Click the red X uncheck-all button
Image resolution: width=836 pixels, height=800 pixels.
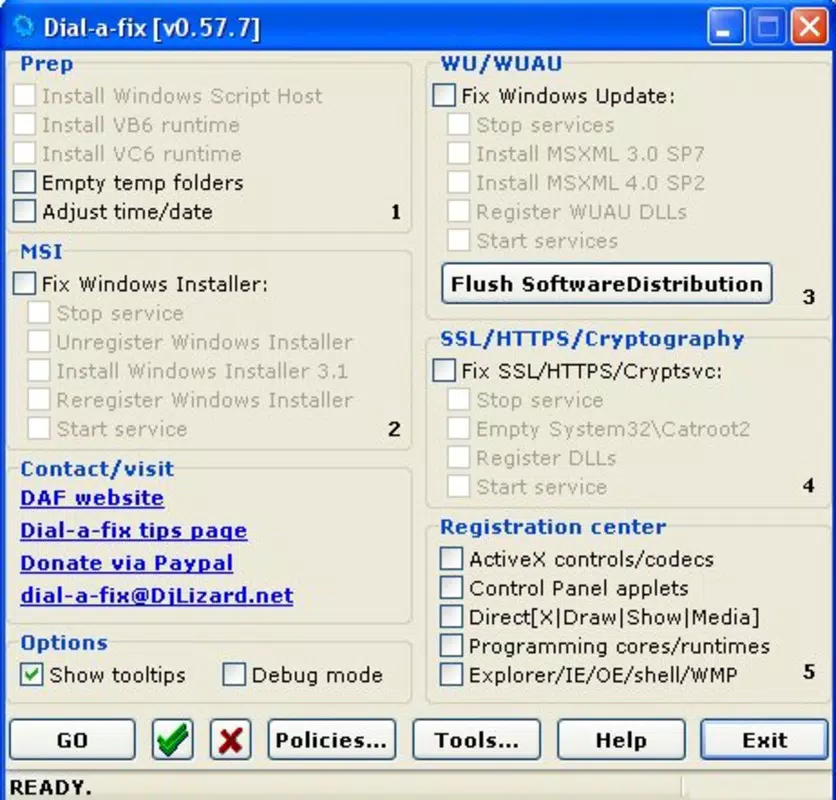click(230, 739)
